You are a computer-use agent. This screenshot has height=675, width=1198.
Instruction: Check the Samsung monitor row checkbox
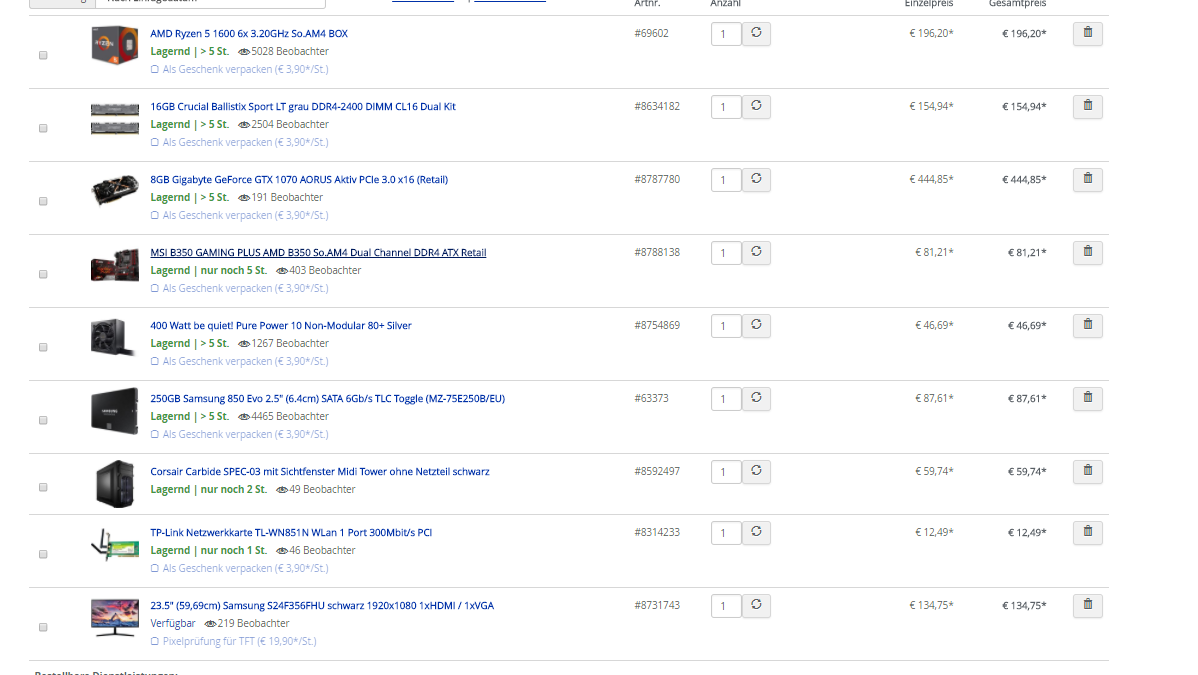coord(43,628)
